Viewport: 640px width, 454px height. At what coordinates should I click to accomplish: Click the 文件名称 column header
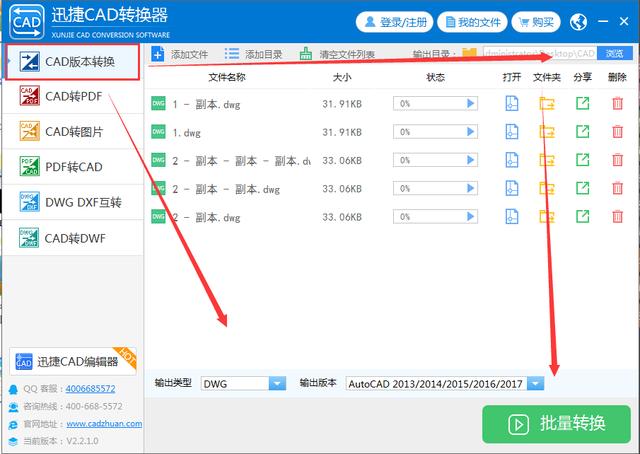[x=227, y=77]
